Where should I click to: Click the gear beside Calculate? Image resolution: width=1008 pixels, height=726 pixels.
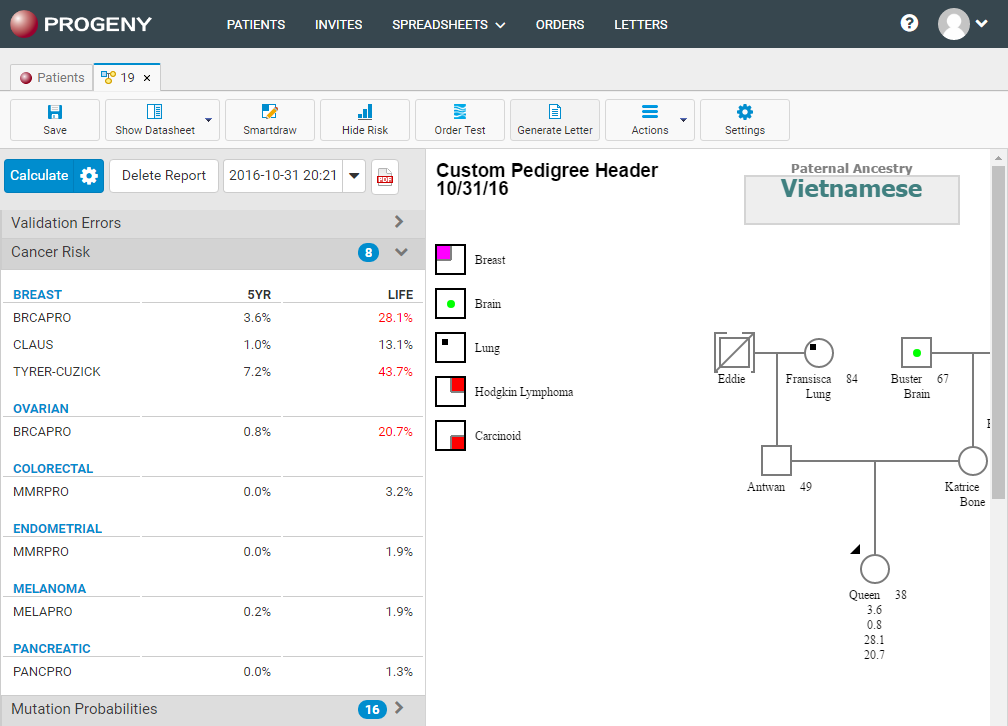tap(89, 176)
